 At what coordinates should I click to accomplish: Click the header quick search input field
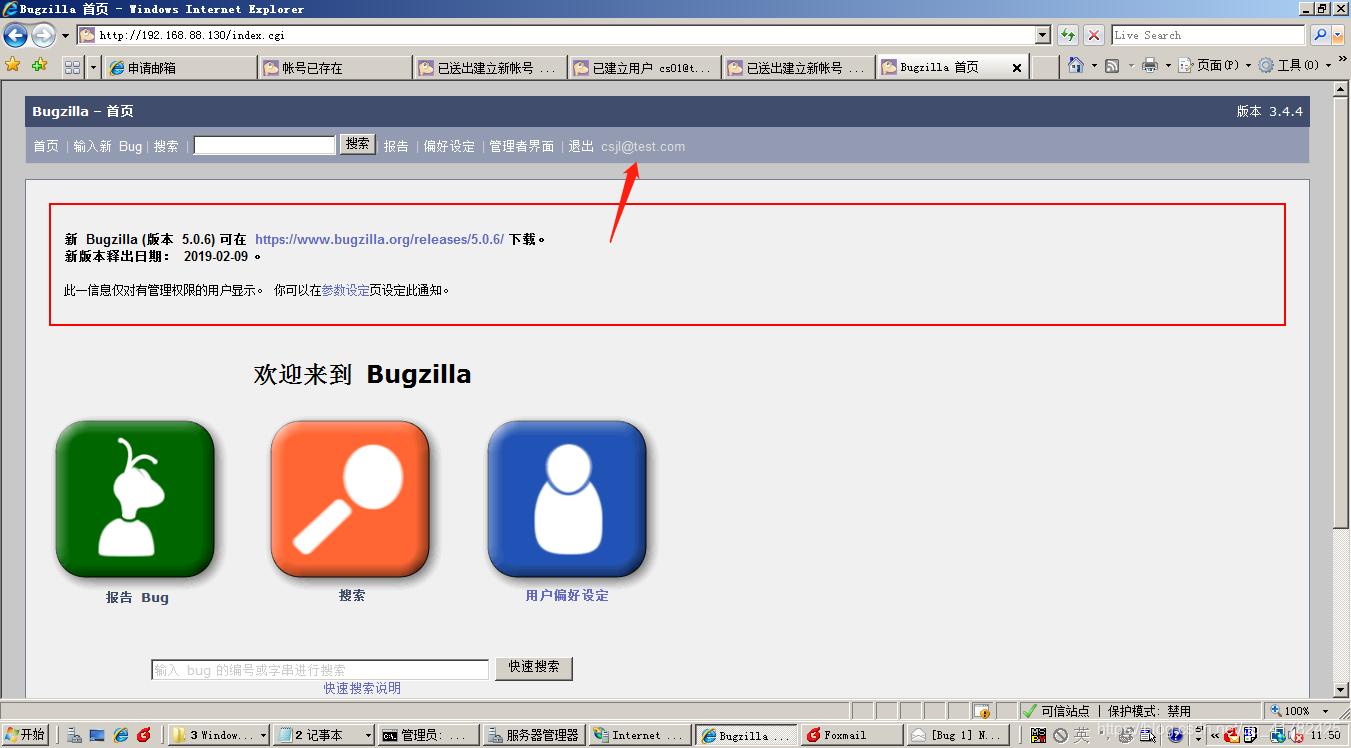(x=264, y=145)
